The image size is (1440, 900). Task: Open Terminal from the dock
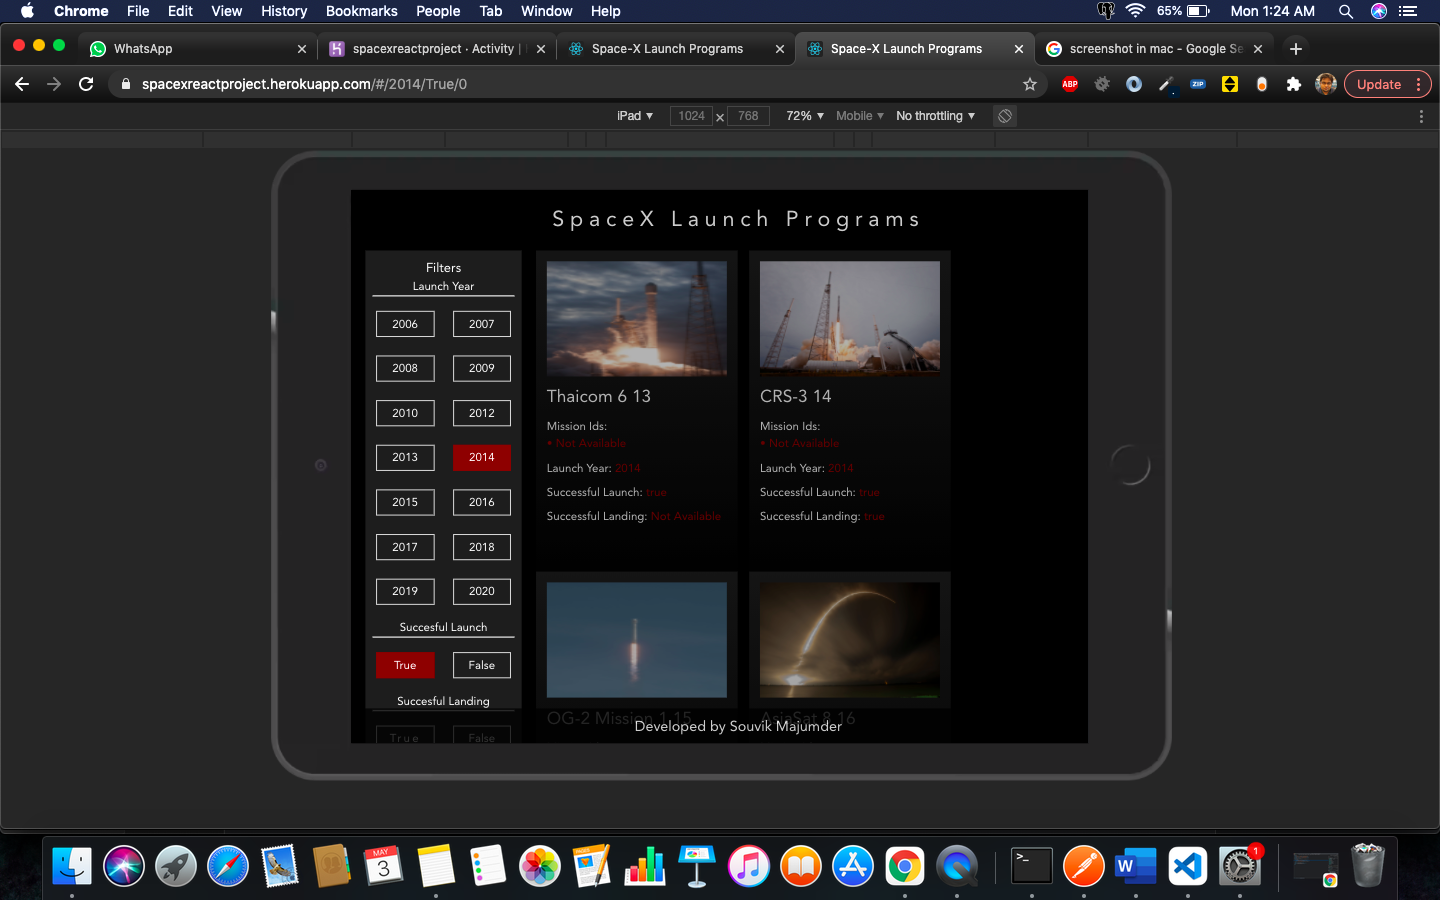(1031, 866)
